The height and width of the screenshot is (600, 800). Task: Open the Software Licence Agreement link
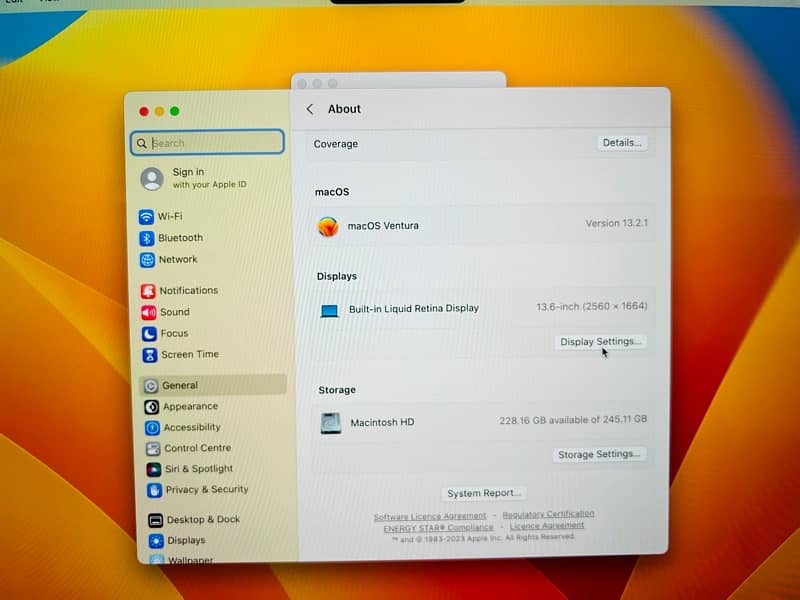[430, 516]
